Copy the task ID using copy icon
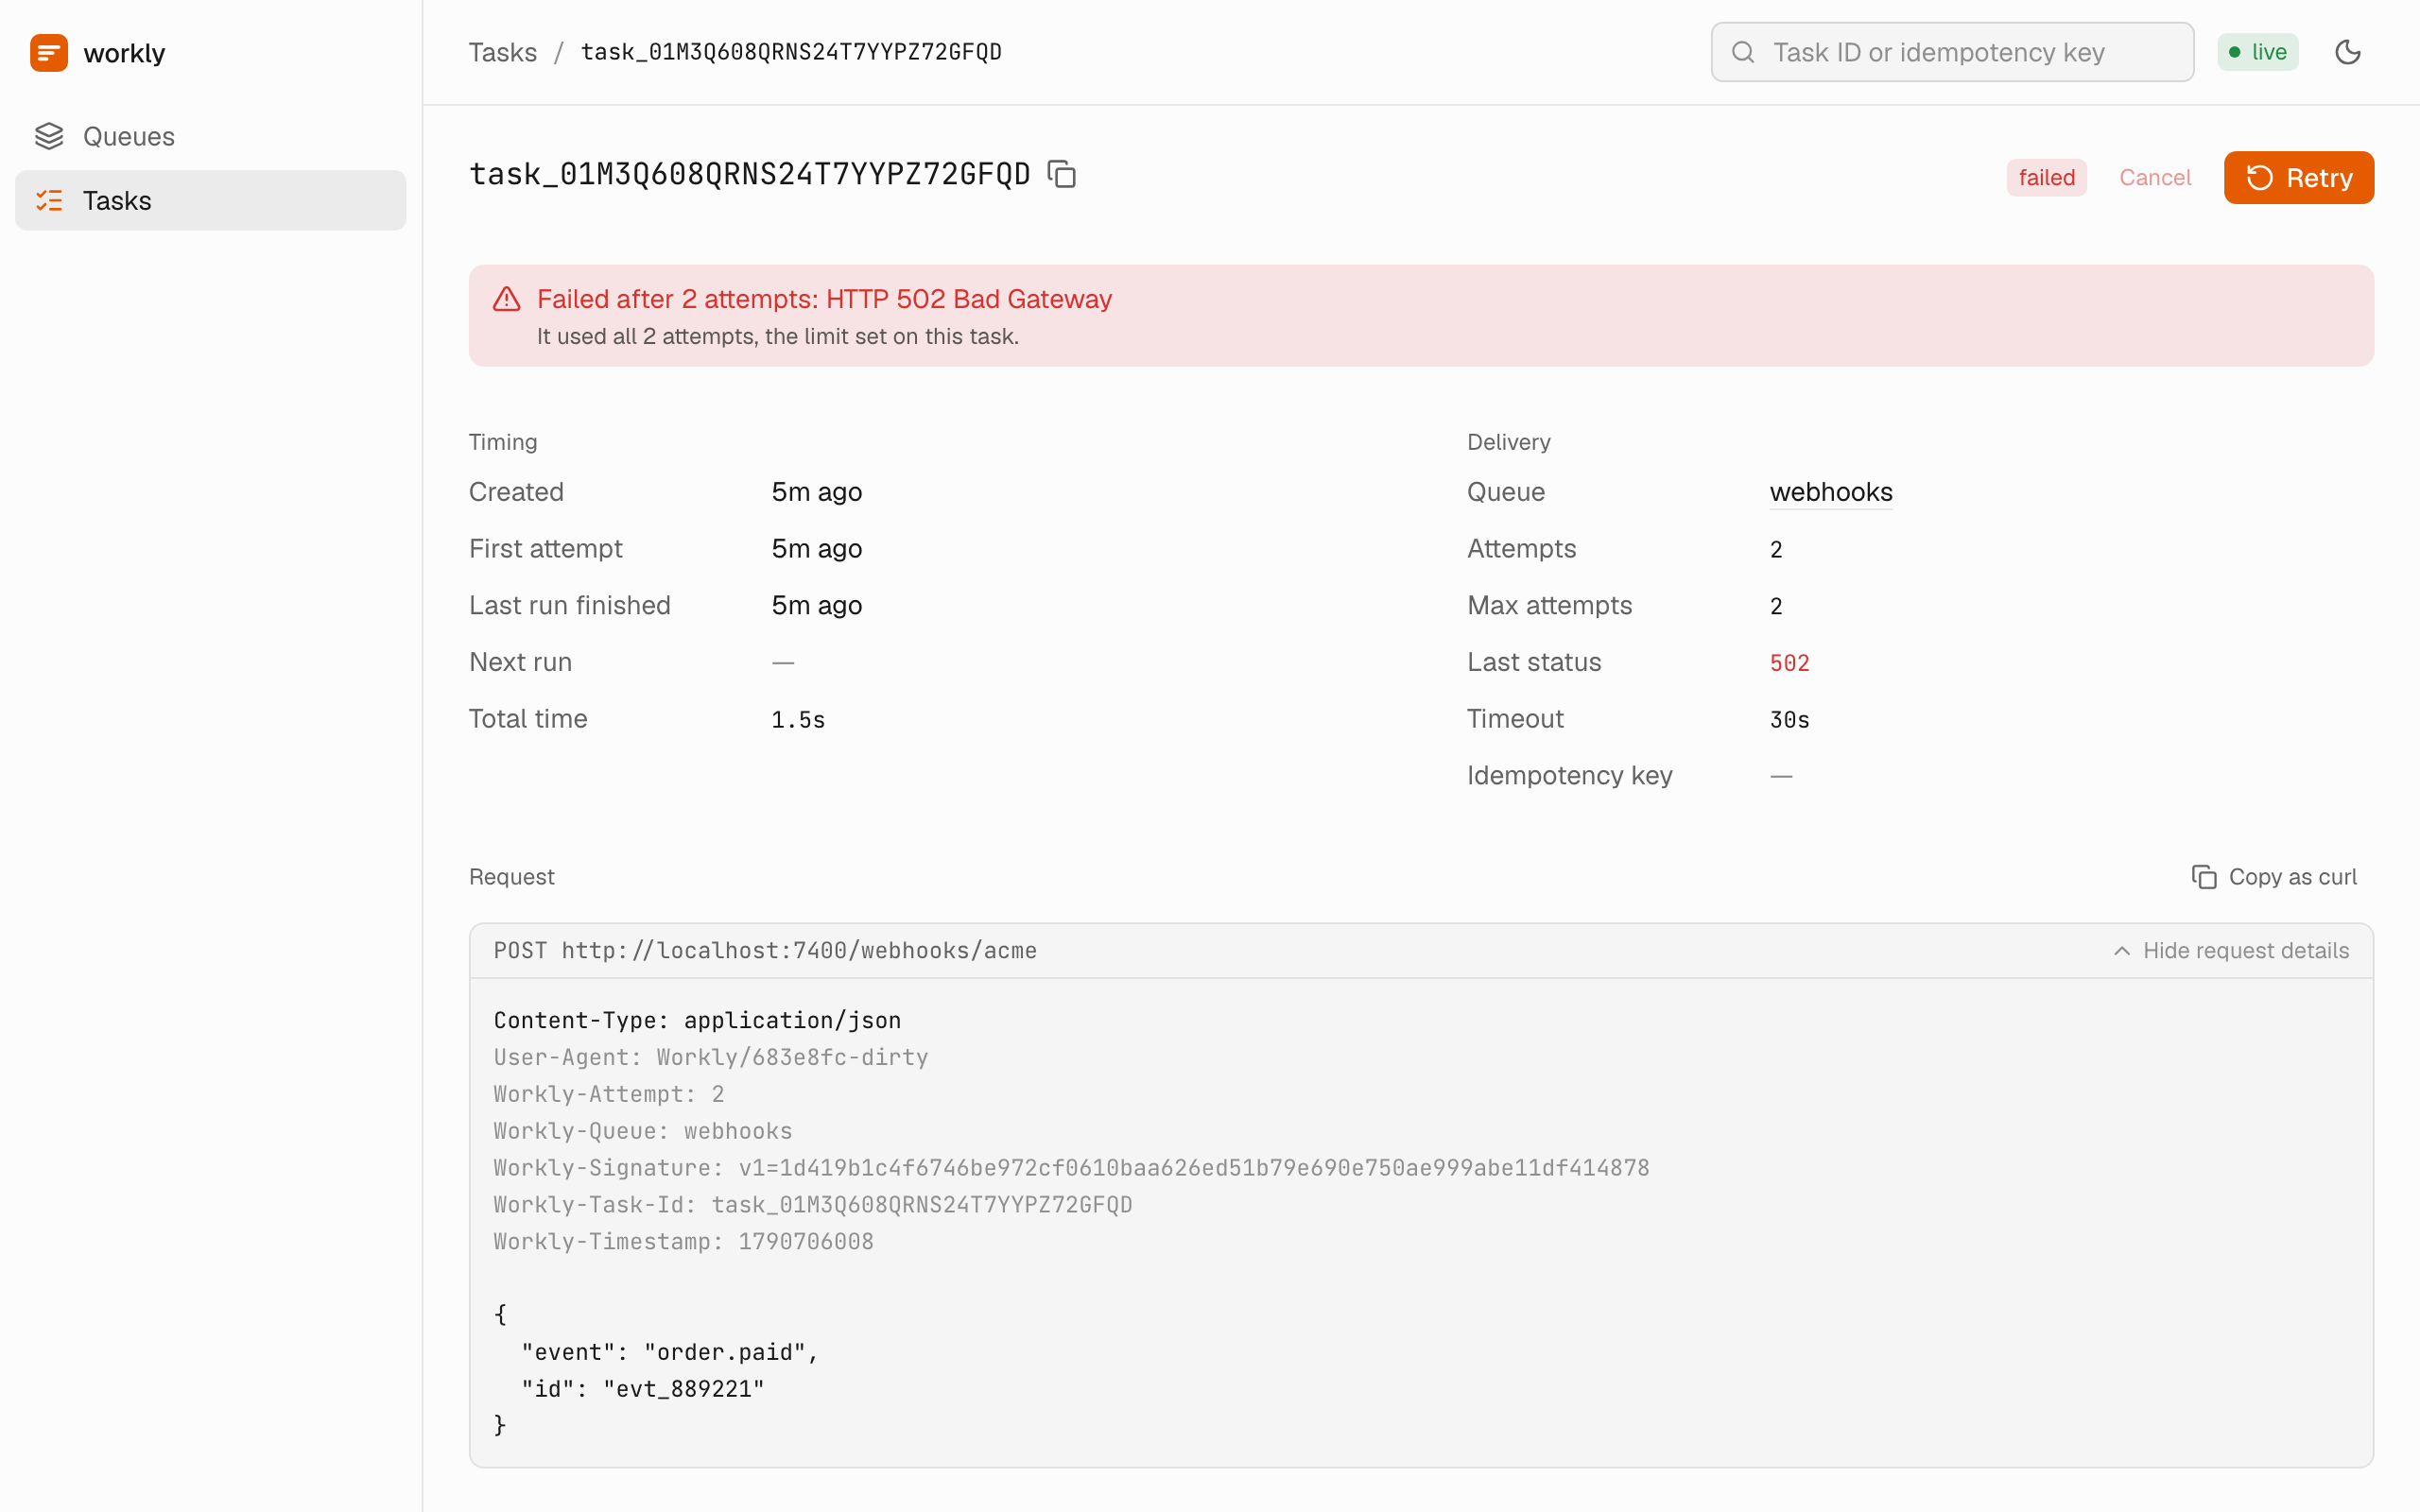The height and width of the screenshot is (1512, 2420). 1062,174
